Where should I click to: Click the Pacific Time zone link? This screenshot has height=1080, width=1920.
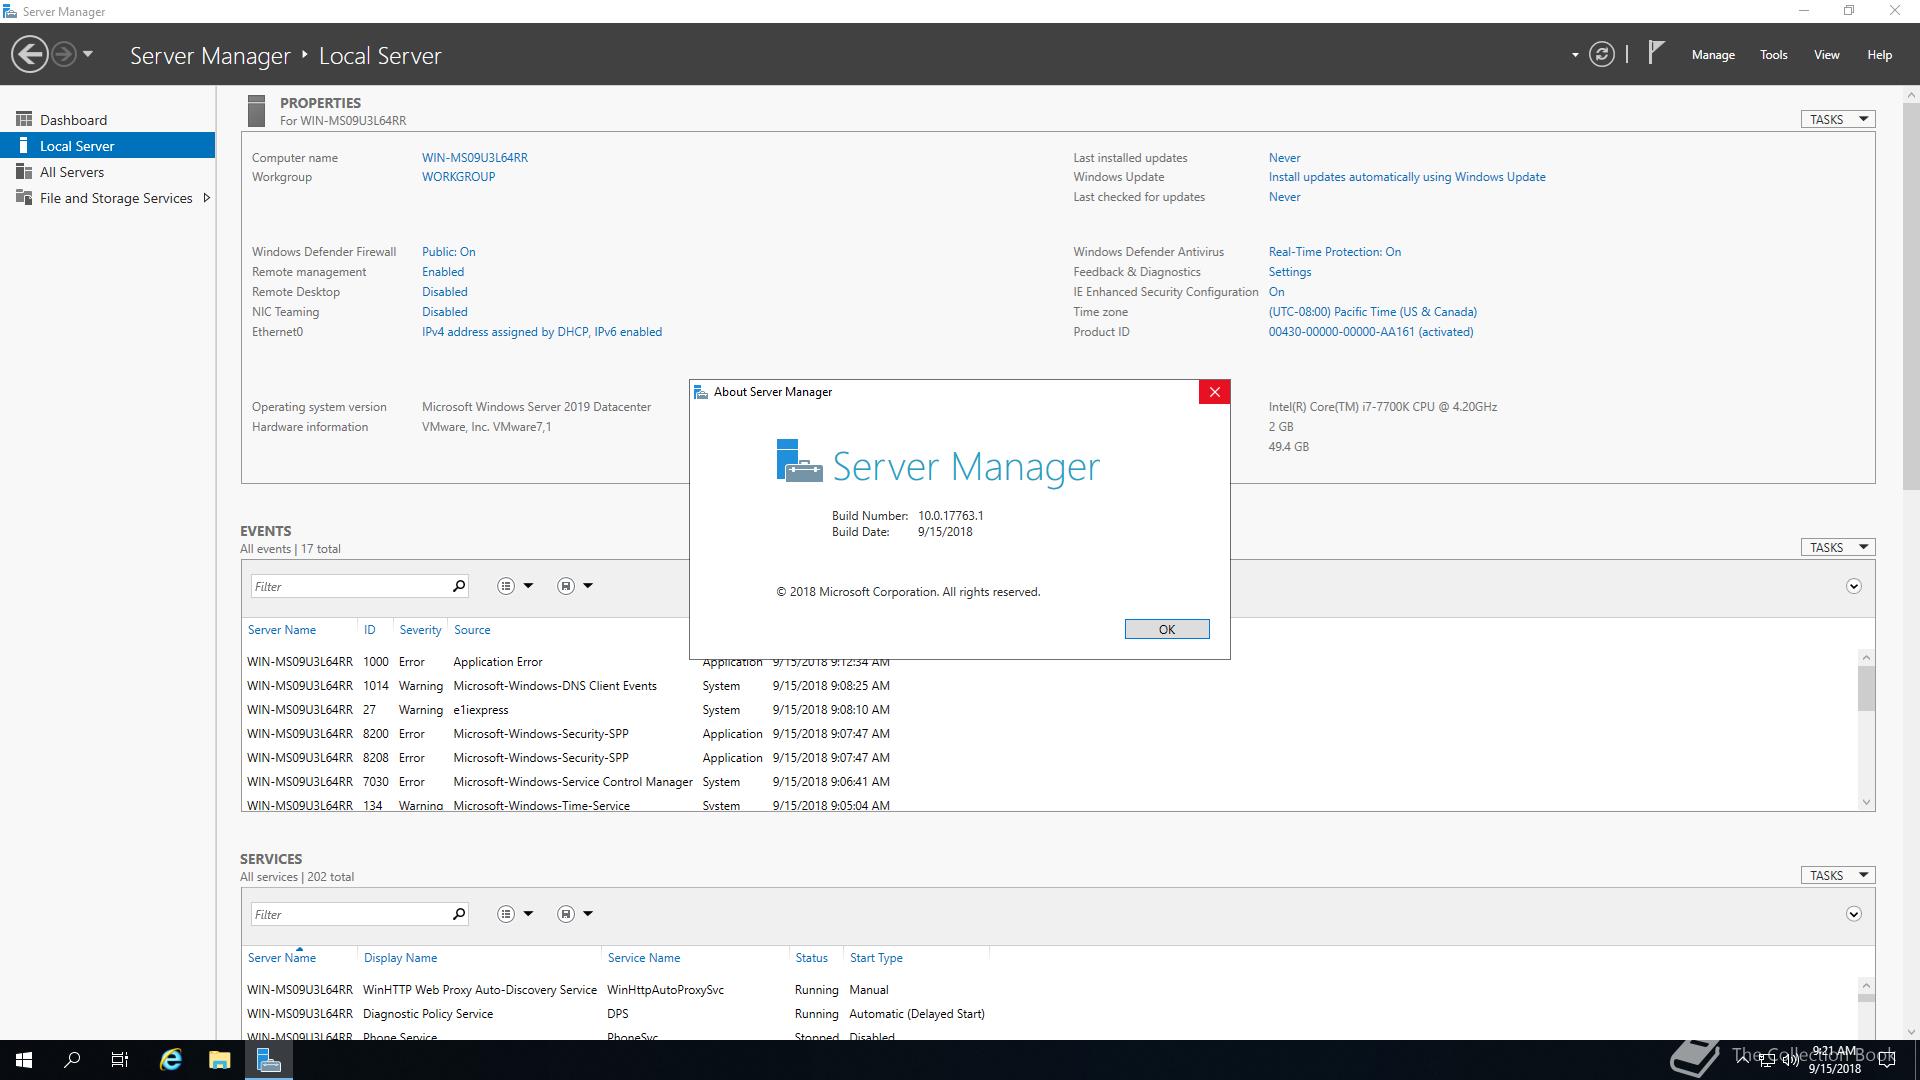(x=1373, y=312)
